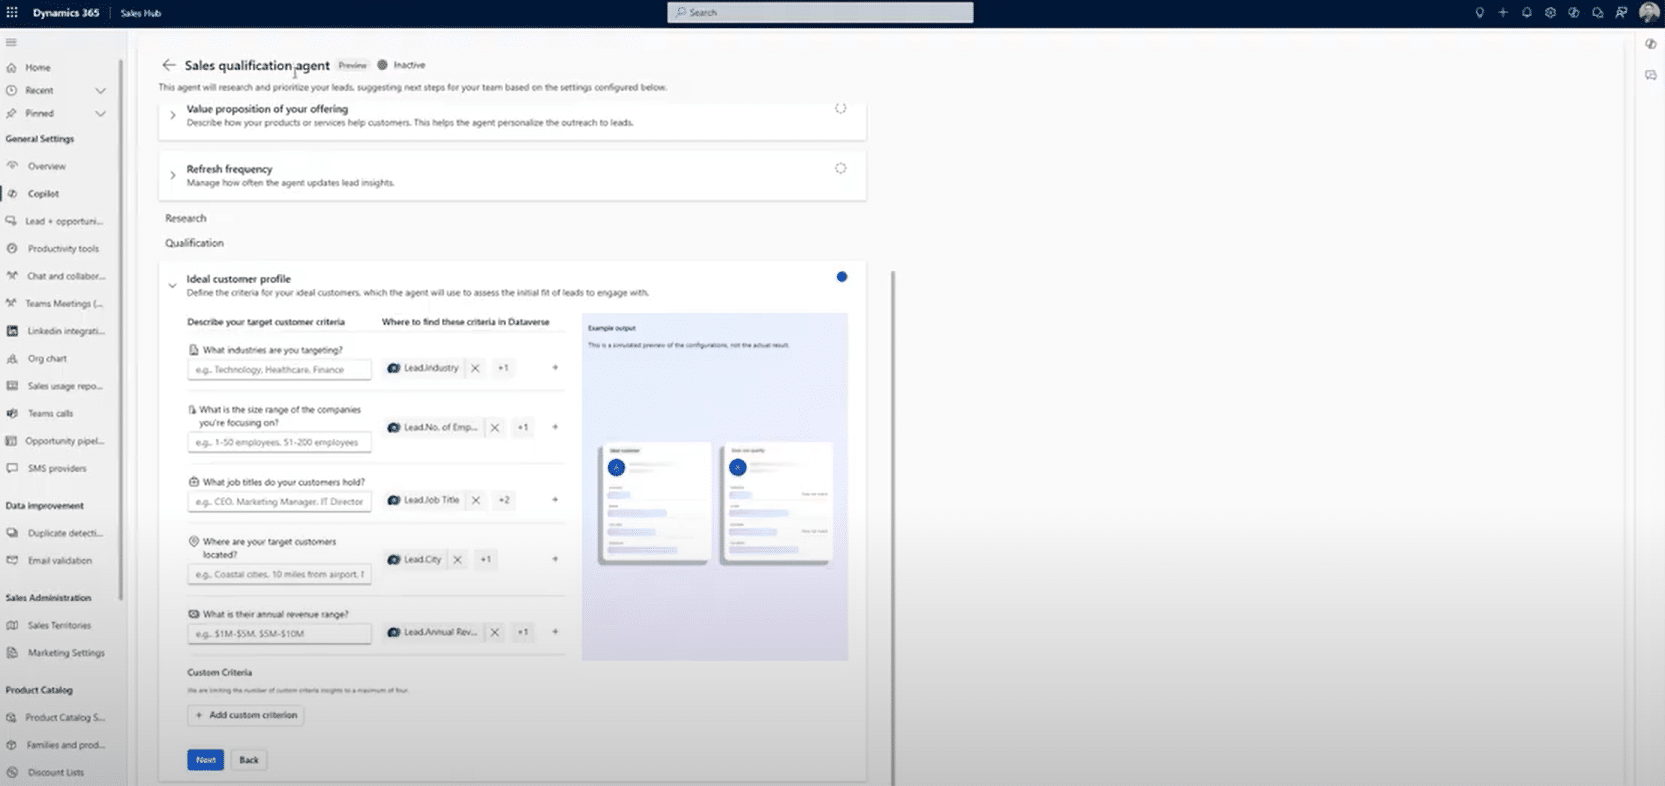Open notifications bell in top bar
The height and width of the screenshot is (786, 1665).
click(1526, 13)
